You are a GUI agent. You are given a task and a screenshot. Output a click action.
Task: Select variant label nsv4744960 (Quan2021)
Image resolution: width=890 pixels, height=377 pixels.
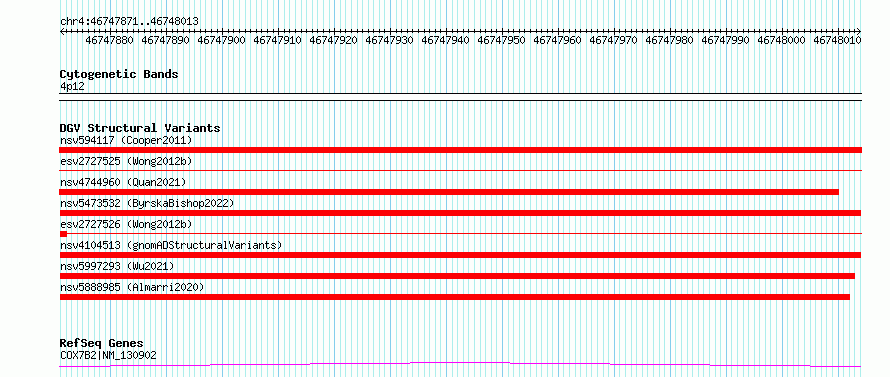click(x=123, y=182)
